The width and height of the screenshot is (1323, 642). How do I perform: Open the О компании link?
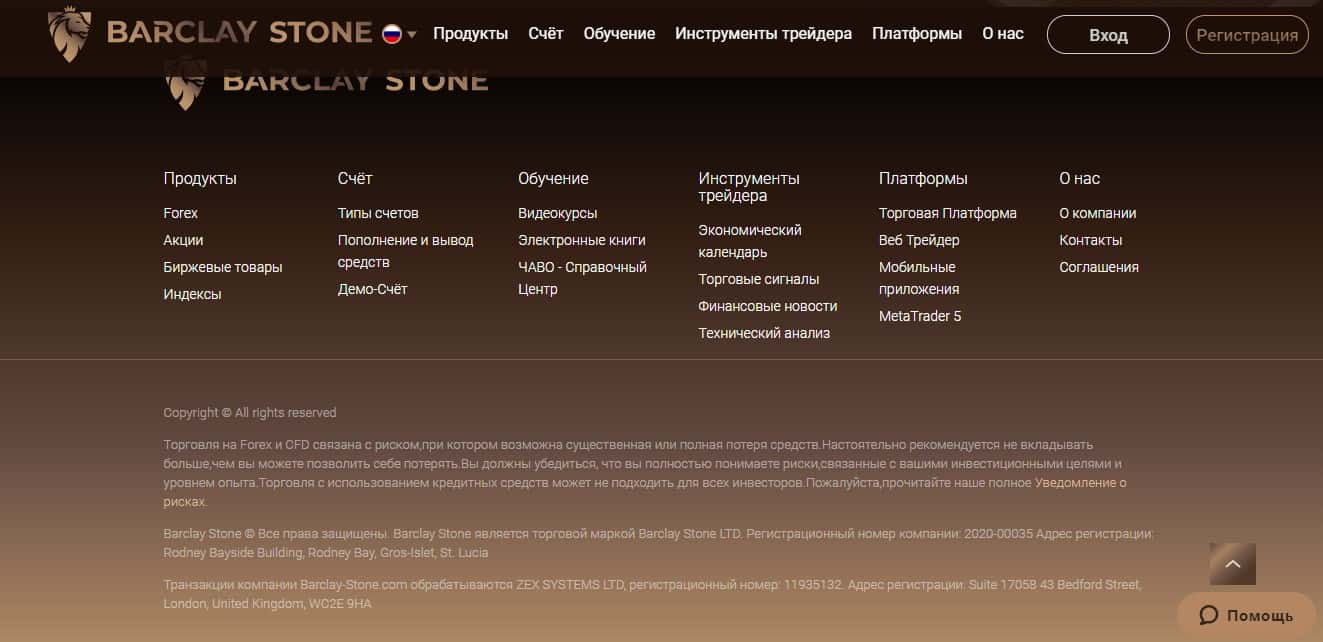(1098, 213)
